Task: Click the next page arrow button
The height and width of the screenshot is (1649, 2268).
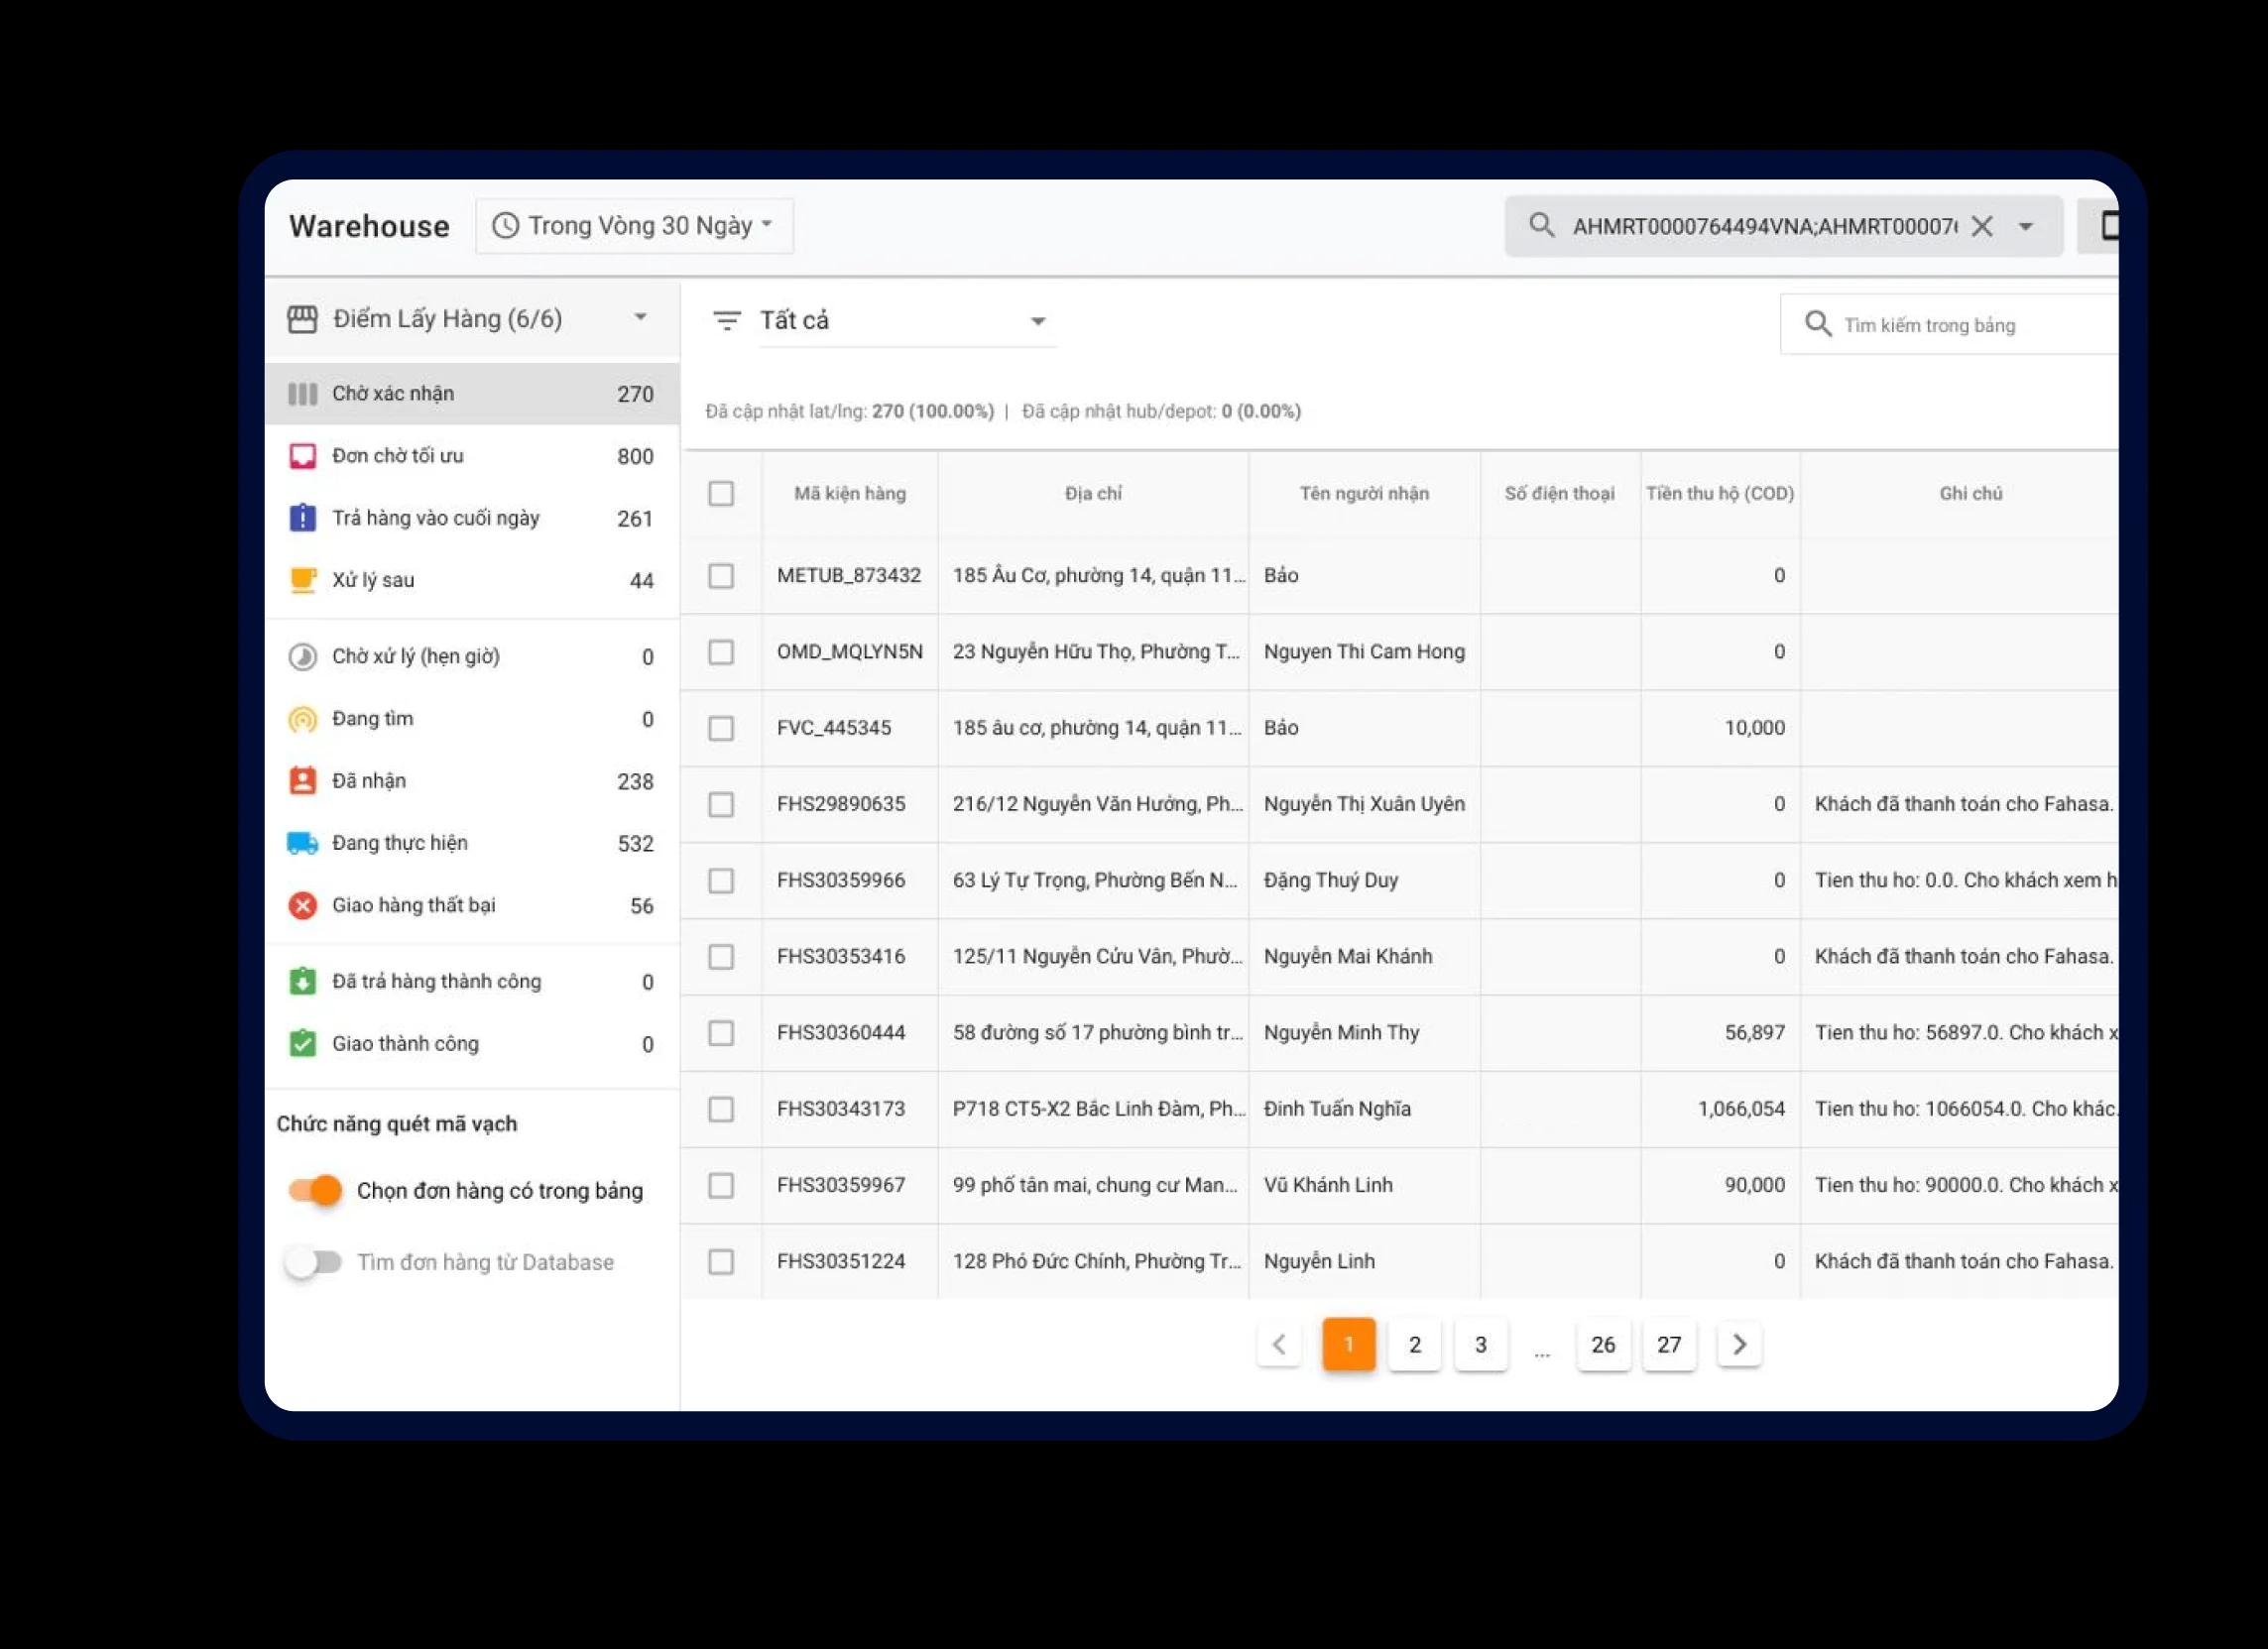Action: [1738, 1345]
